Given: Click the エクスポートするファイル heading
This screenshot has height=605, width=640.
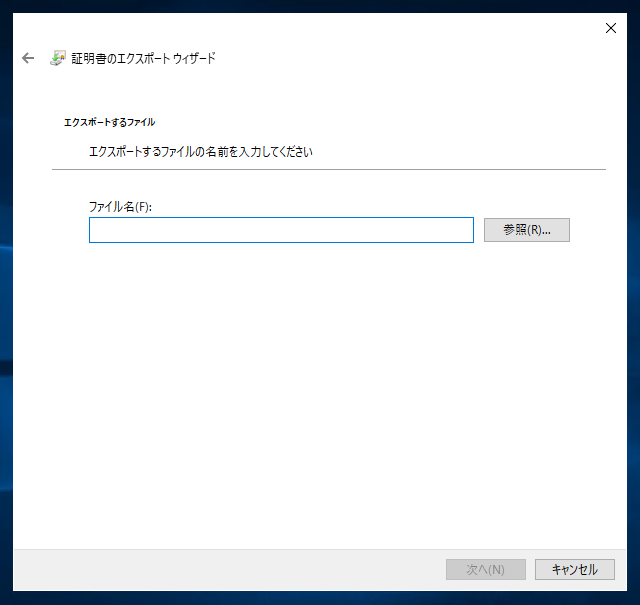Looking at the screenshot, I should coord(109,122).
